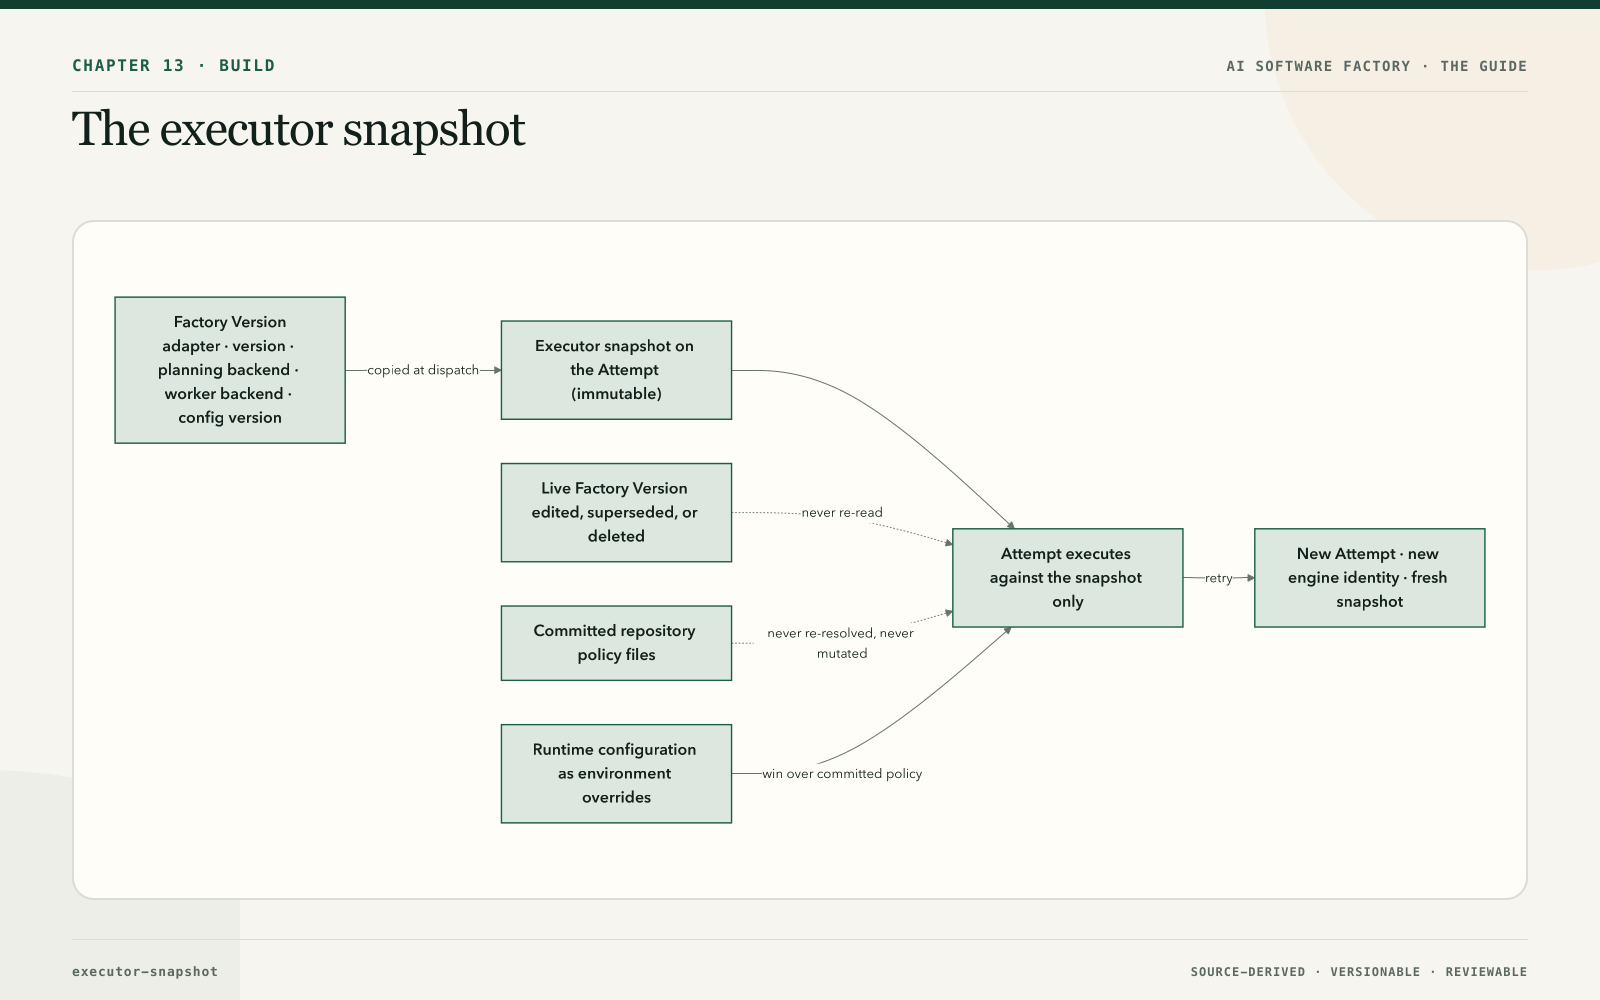The width and height of the screenshot is (1600, 1000).
Task: Select the 'Committed repository policy files' node
Action: (x=616, y=643)
